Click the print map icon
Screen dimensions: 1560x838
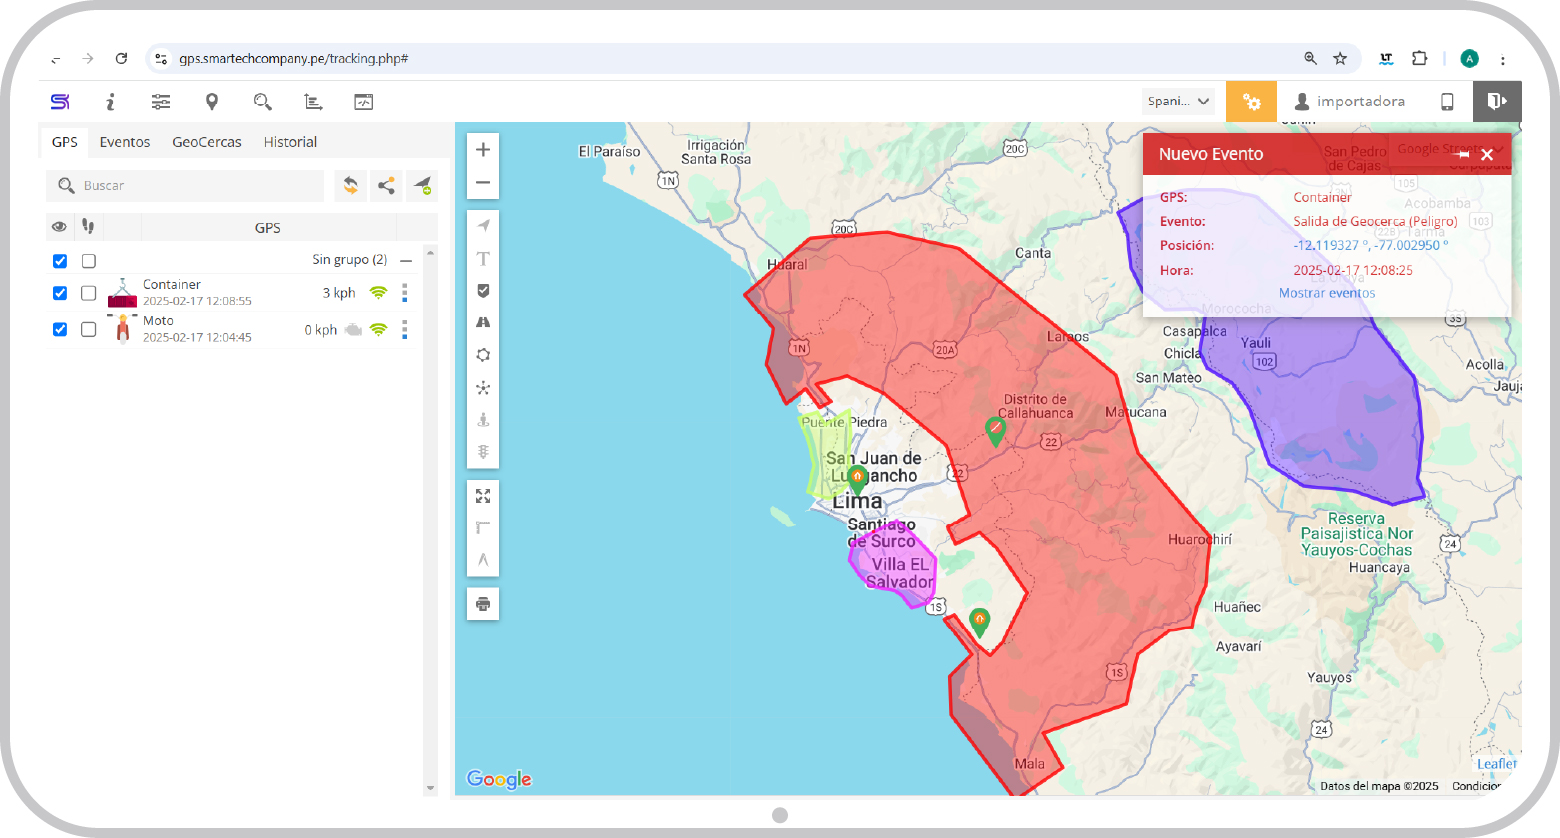(x=483, y=604)
